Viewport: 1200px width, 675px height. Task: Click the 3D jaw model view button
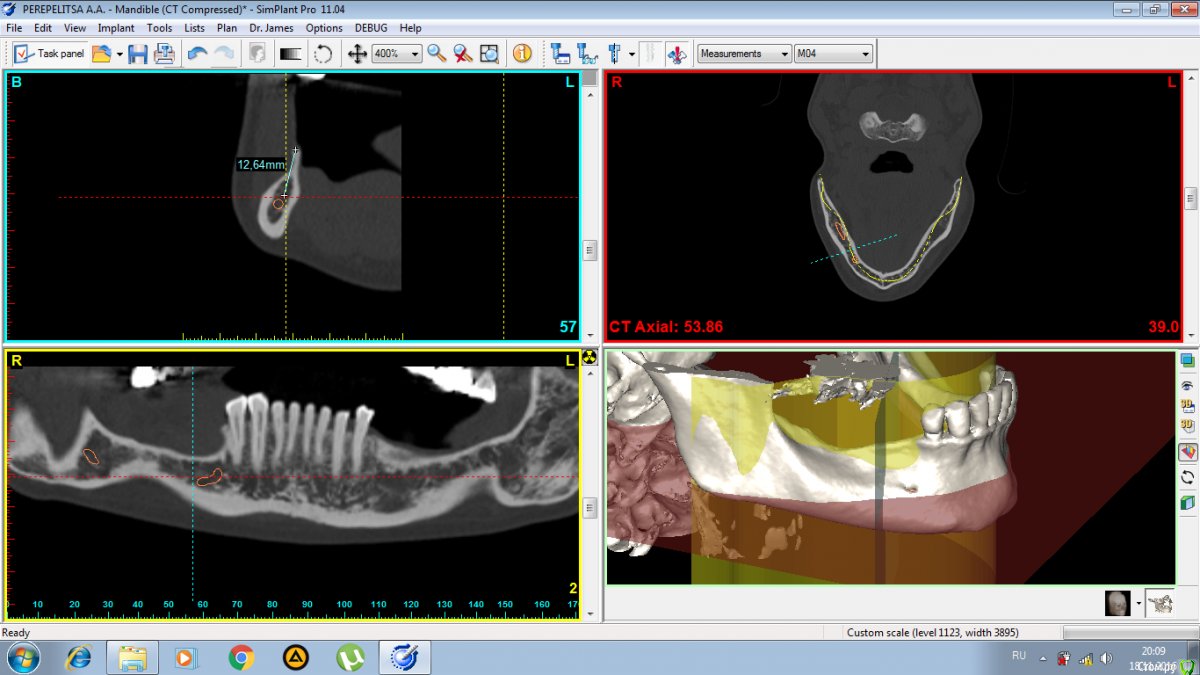point(1160,603)
